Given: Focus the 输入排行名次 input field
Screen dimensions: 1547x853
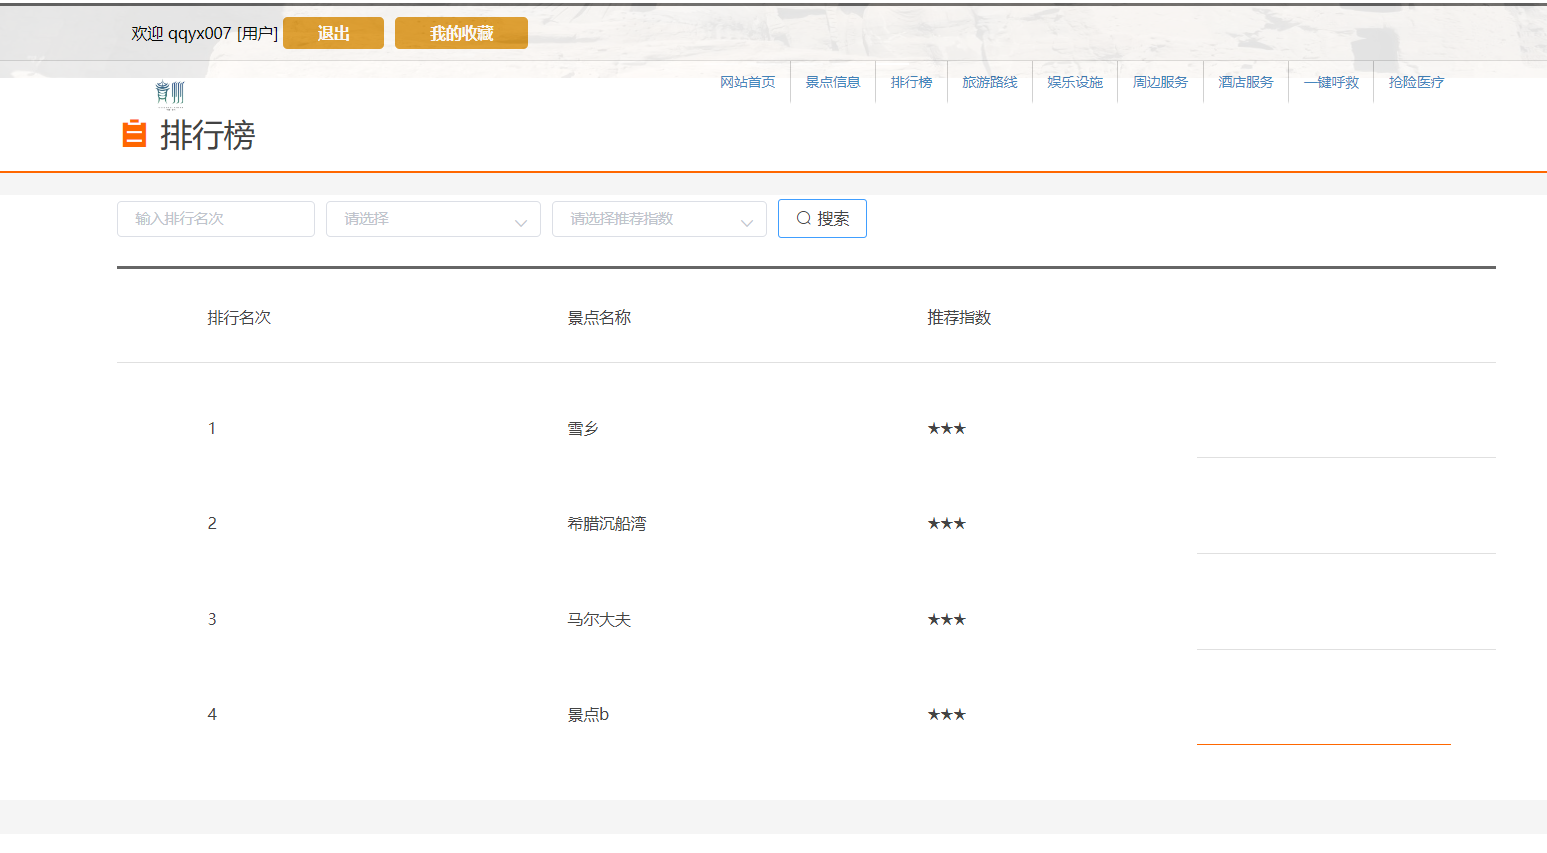Looking at the screenshot, I should [216, 219].
